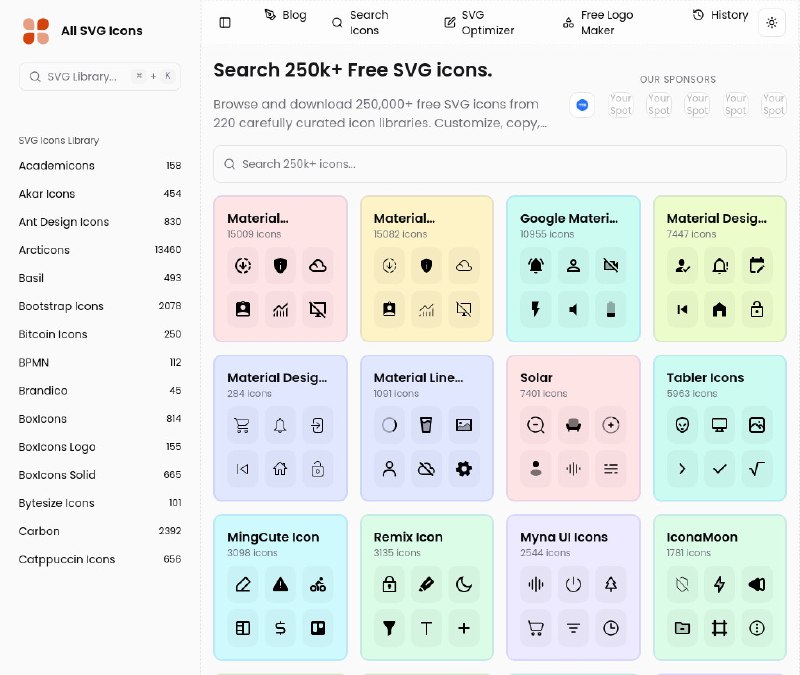The height and width of the screenshot is (675, 800).
Task: Toggle the dark mode switch
Action: 771,22
